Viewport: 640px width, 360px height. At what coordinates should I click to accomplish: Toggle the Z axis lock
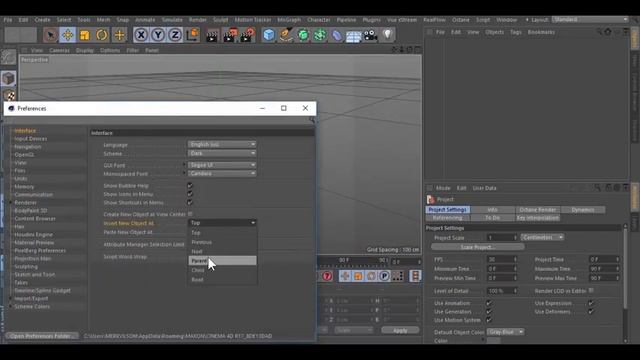(x=175, y=35)
